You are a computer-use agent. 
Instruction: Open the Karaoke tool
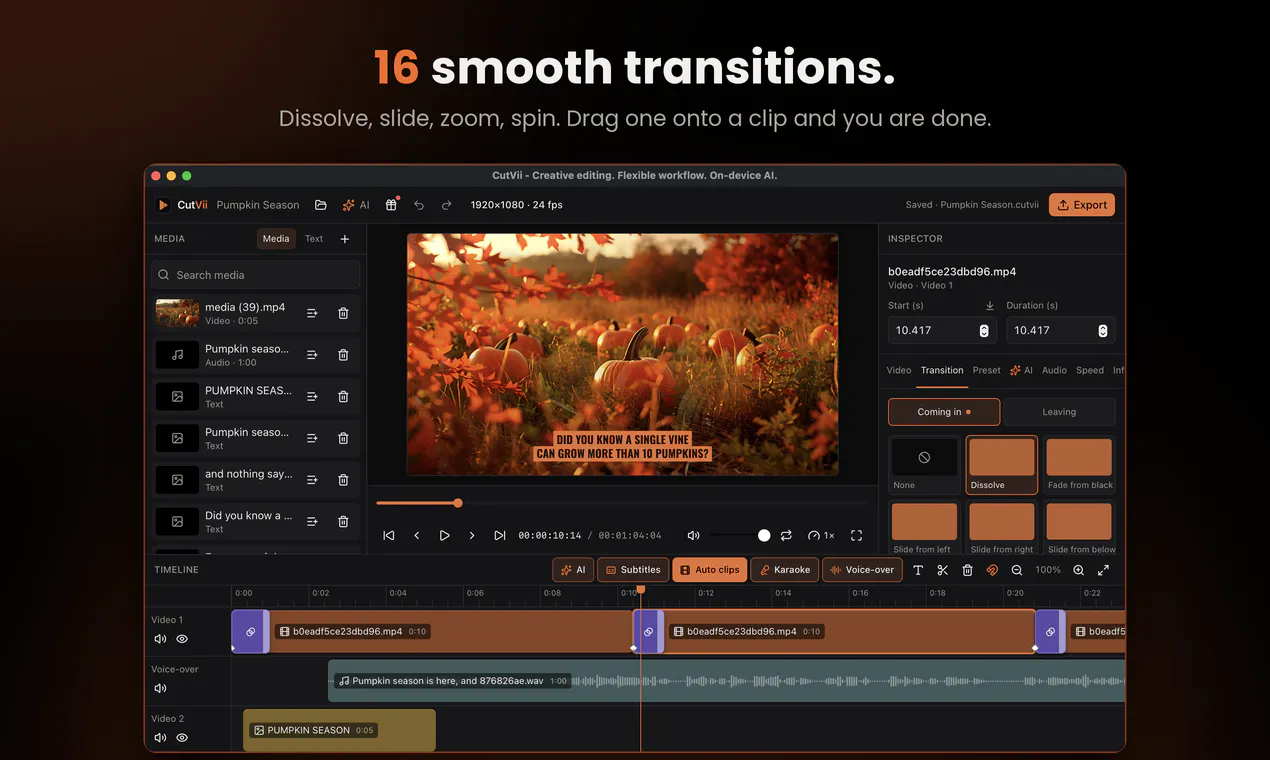(785, 570)
